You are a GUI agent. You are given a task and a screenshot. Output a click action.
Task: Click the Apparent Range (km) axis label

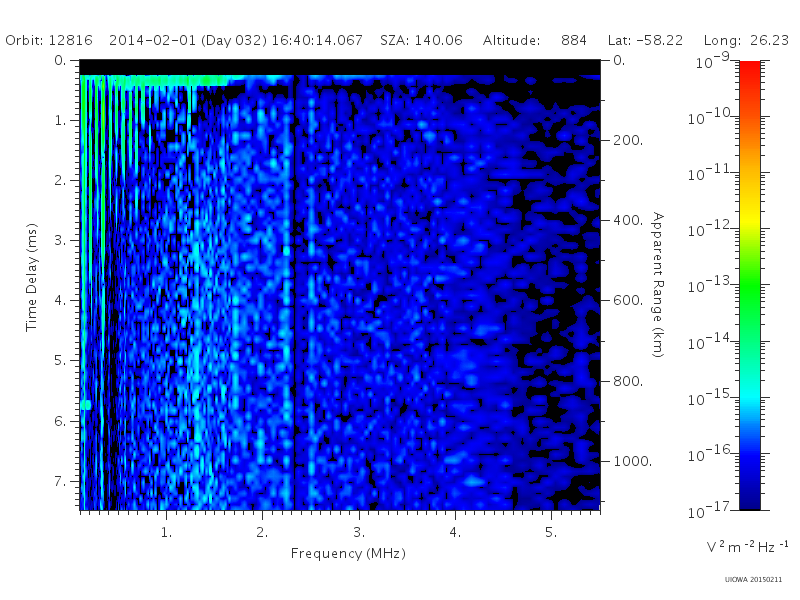[x=658, y=285]
